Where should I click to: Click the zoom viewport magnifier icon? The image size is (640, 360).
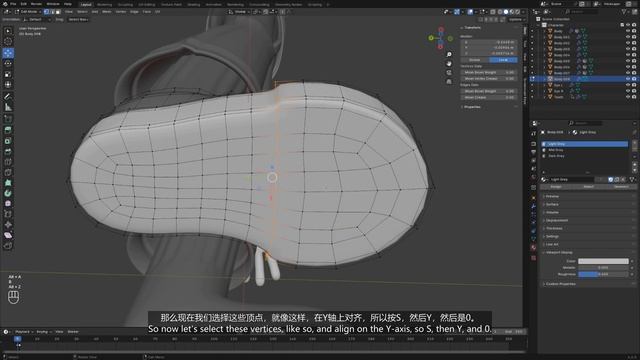449,54
